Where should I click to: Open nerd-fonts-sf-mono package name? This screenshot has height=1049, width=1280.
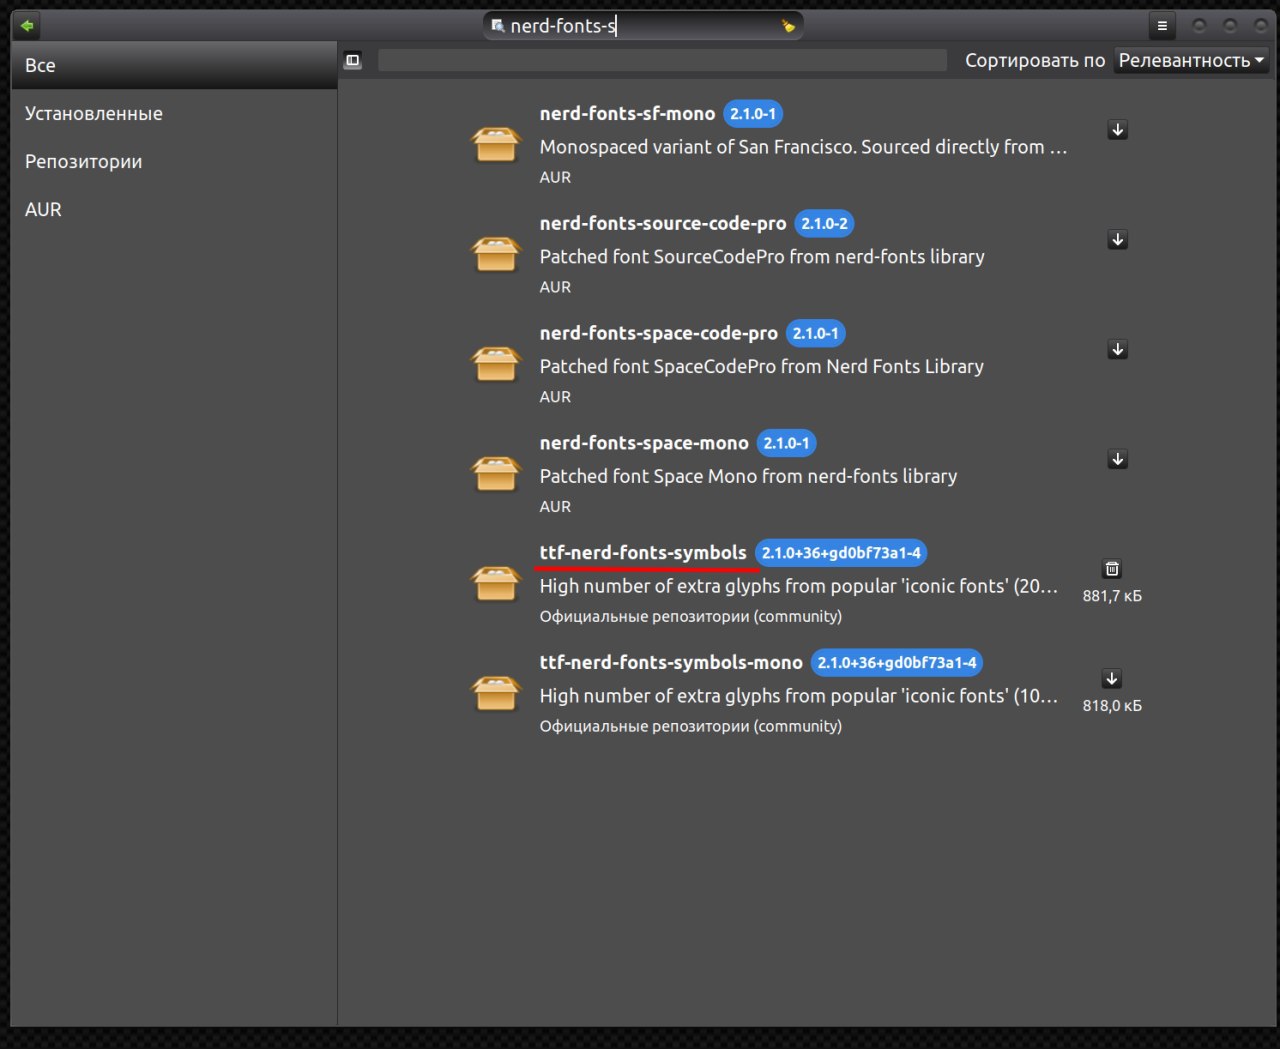(627, 114)
